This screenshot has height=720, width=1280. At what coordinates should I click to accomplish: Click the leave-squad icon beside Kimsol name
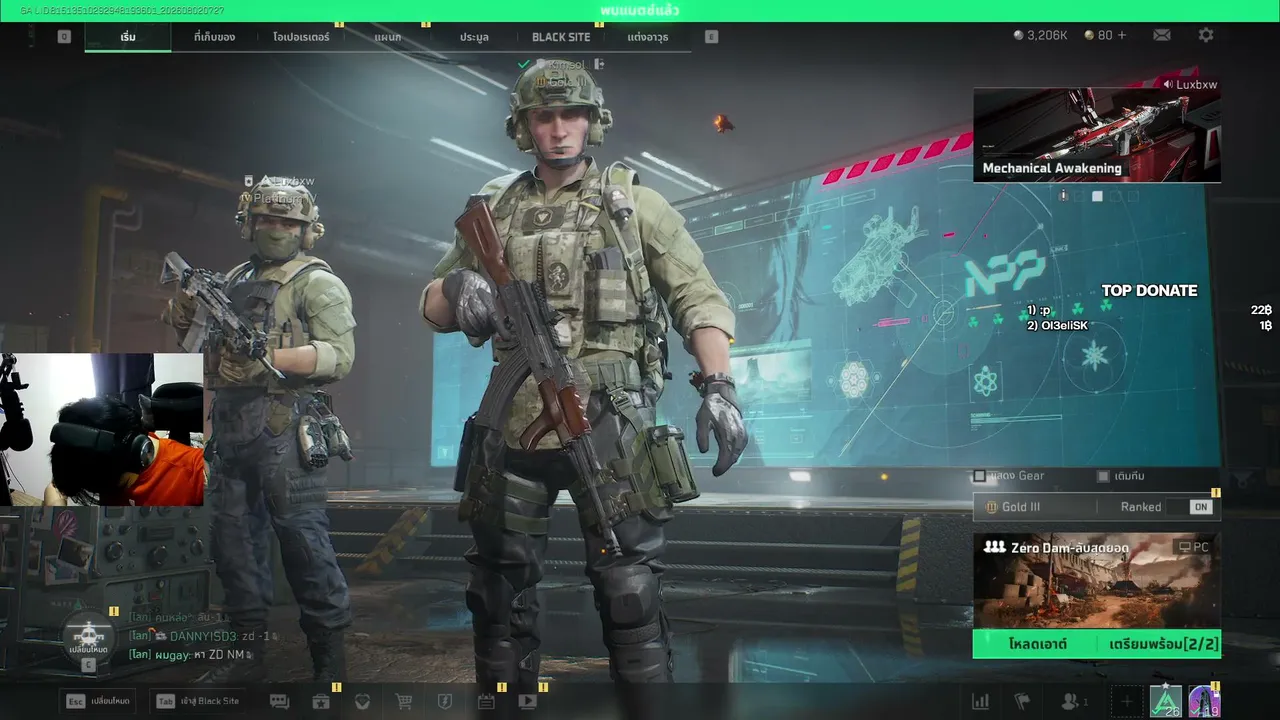599,64
